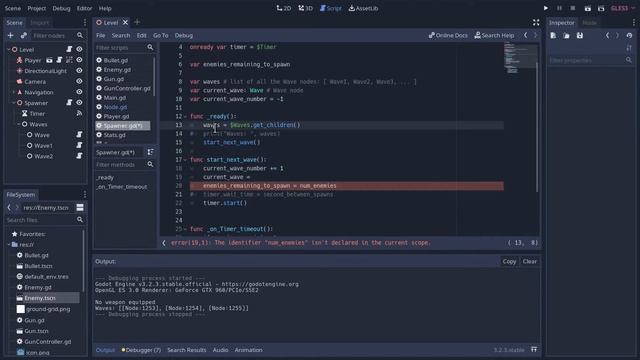Open script attached to Level node
Screen dimensions: 640x360
click(x=69, y=49)
